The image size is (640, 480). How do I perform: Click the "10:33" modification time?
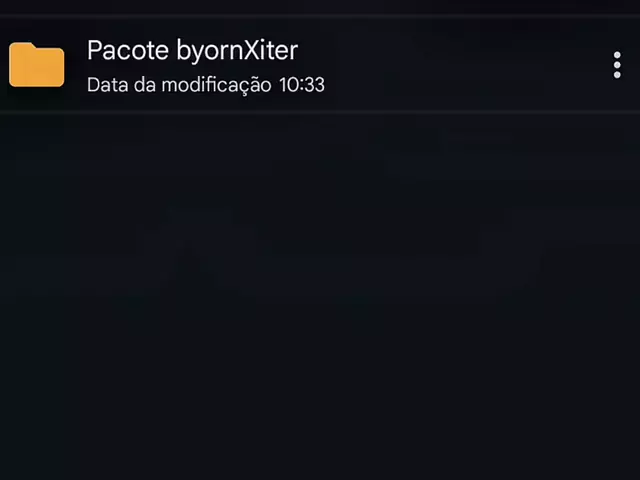click(302, 85)
